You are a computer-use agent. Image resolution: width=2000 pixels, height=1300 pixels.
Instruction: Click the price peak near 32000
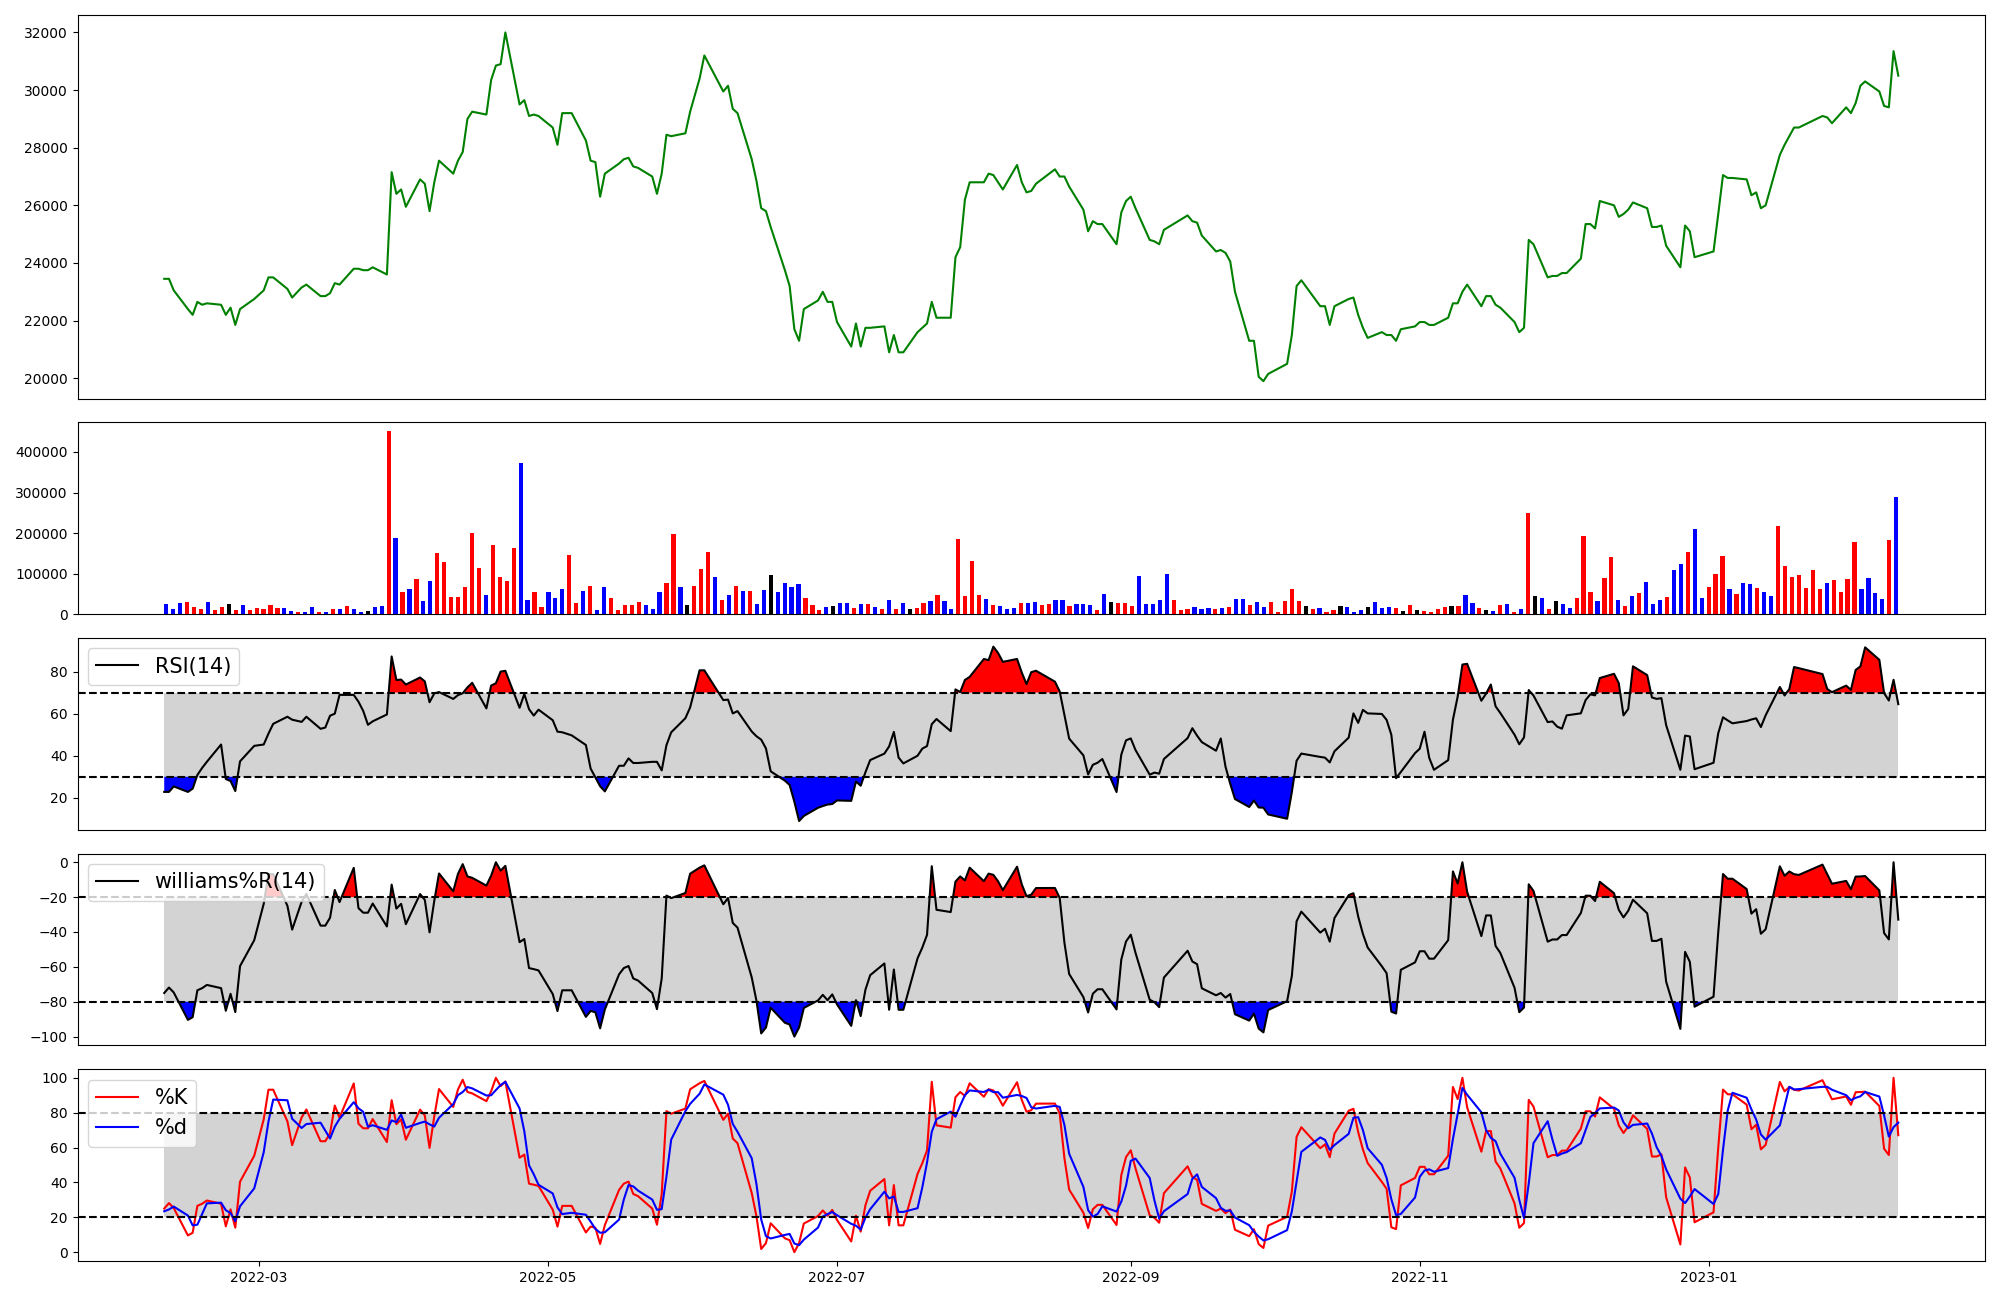pos(505,33)
